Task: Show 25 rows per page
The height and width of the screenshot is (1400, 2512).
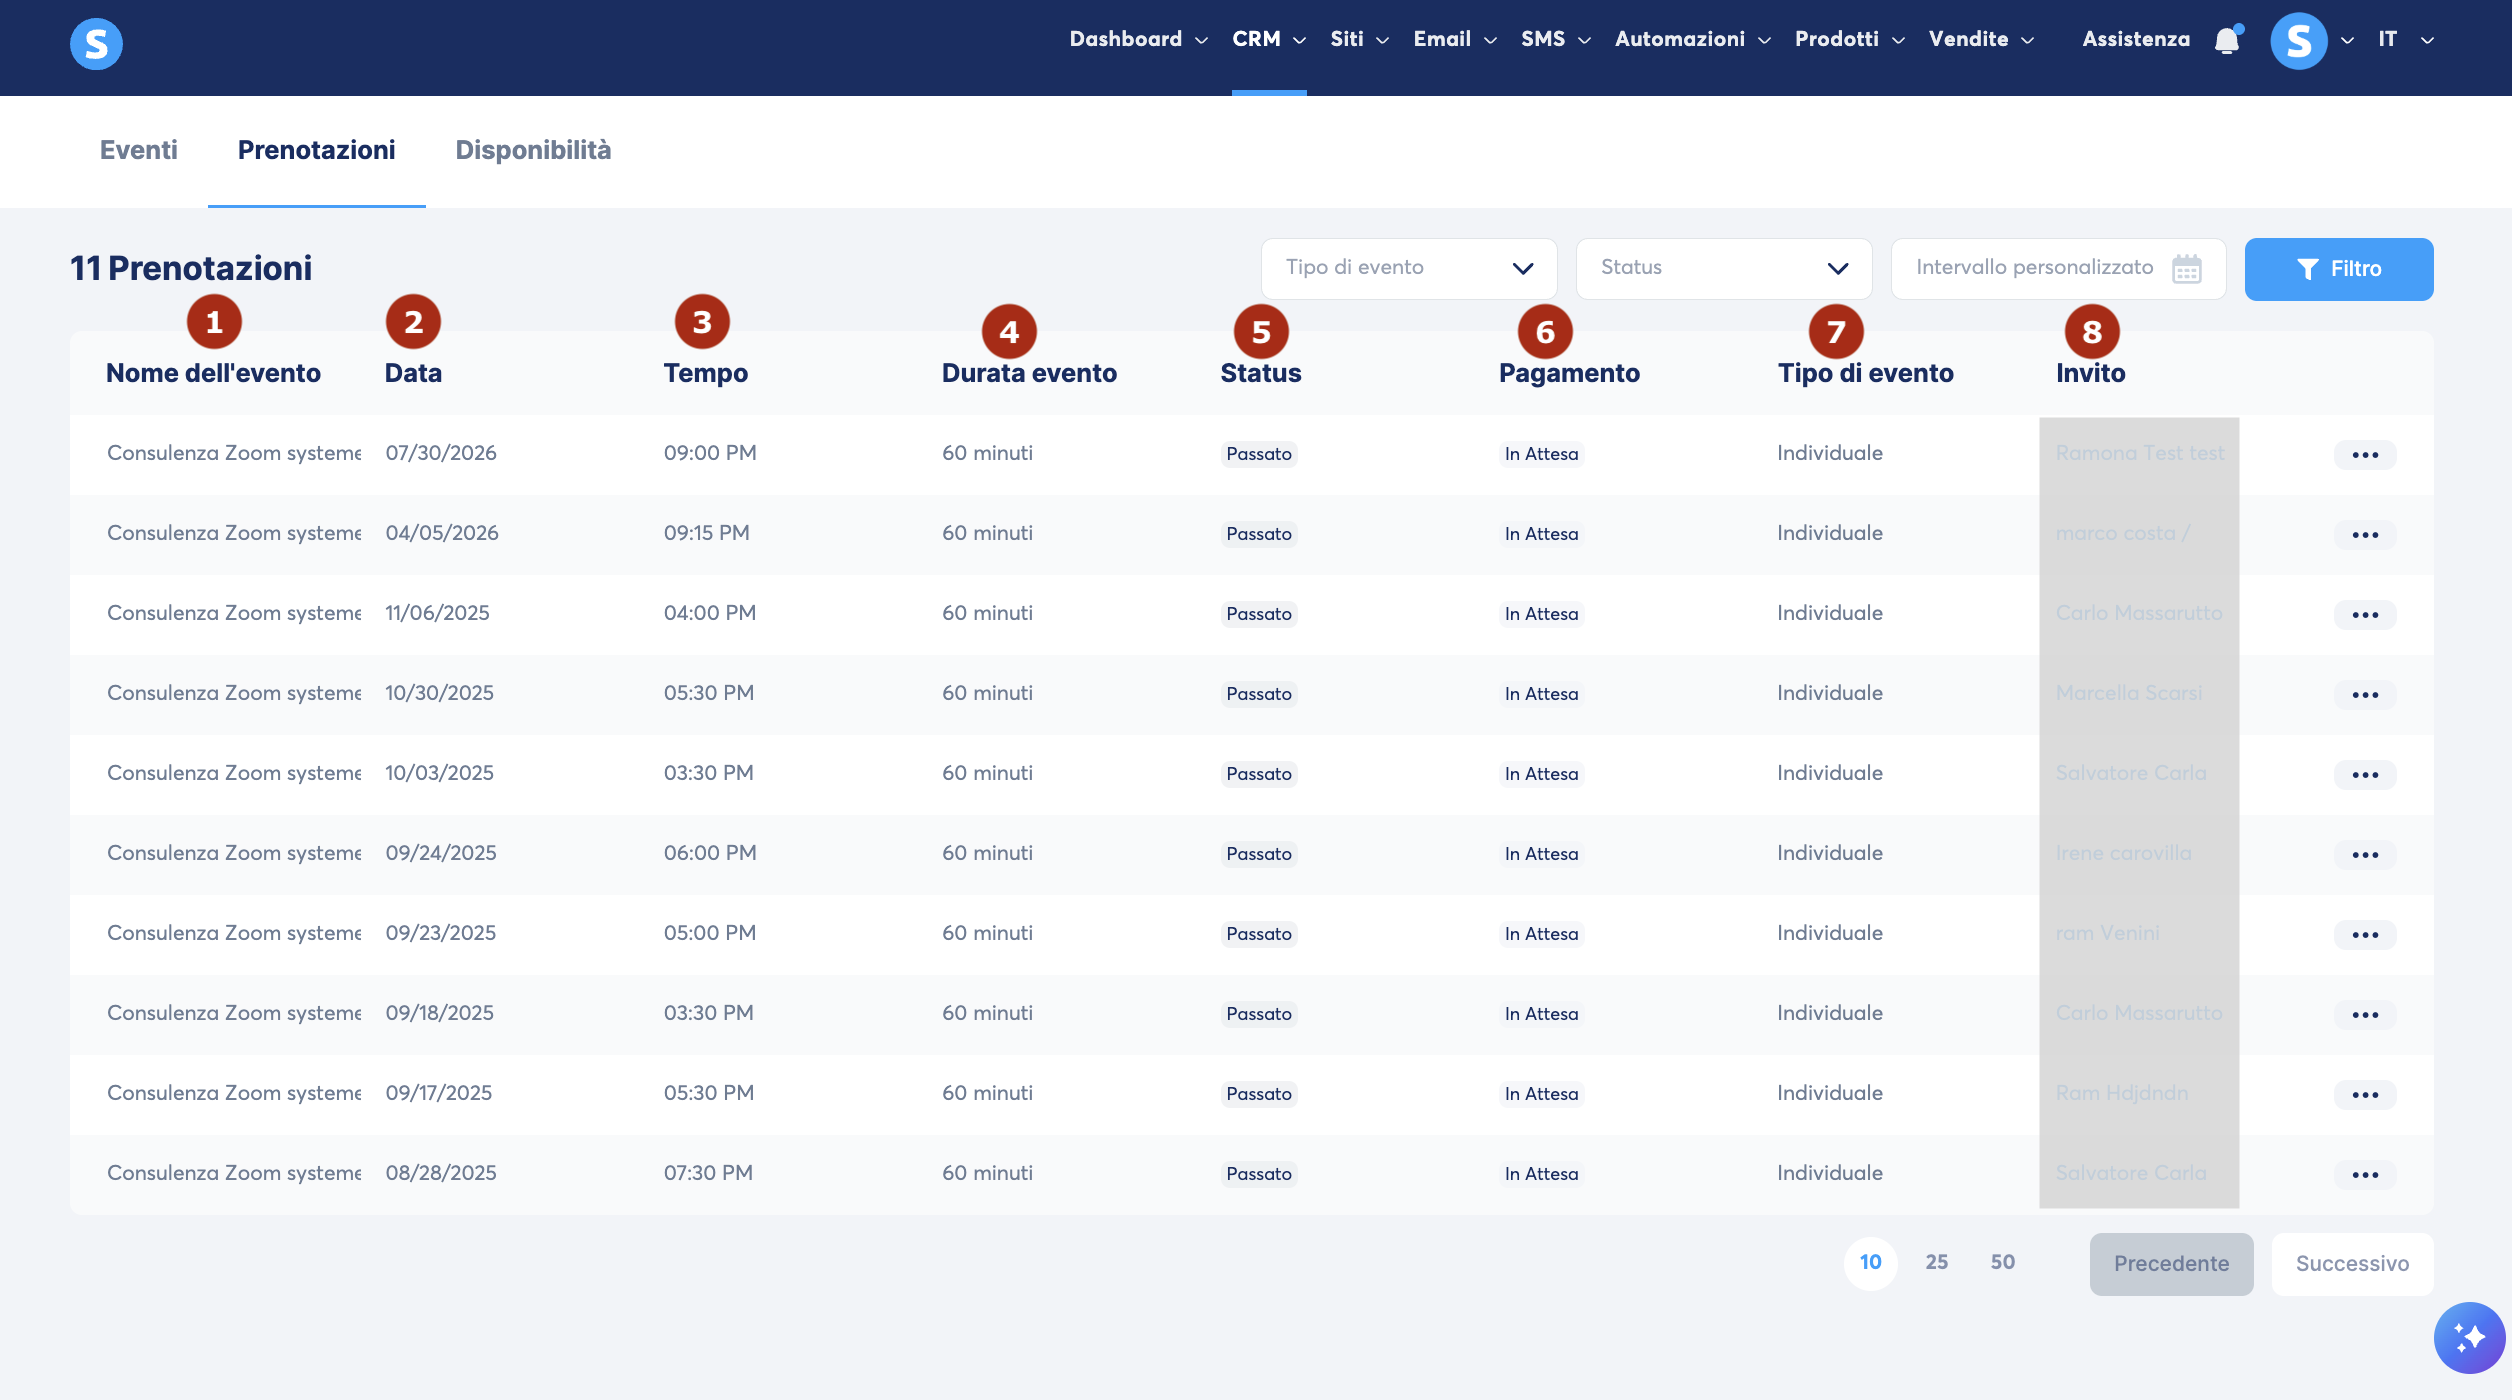Action: (x=1937, y=1263)
